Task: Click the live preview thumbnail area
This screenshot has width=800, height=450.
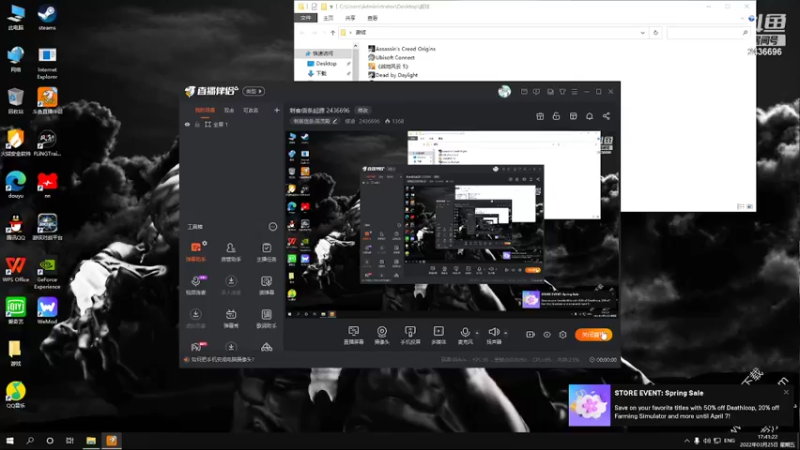Action: [x=452, y=224]
